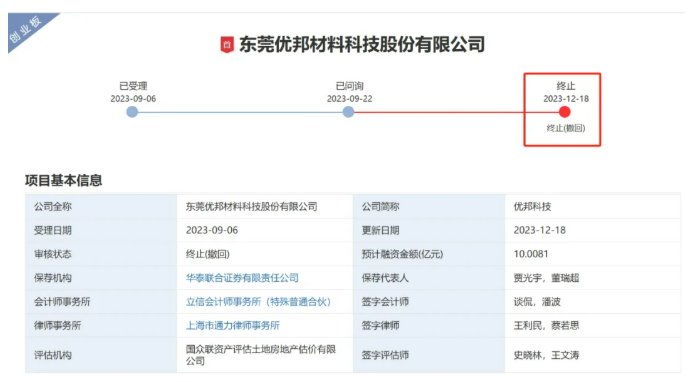
Task: Select the red 终止 timeline node dot
Action: coord(565,112)
